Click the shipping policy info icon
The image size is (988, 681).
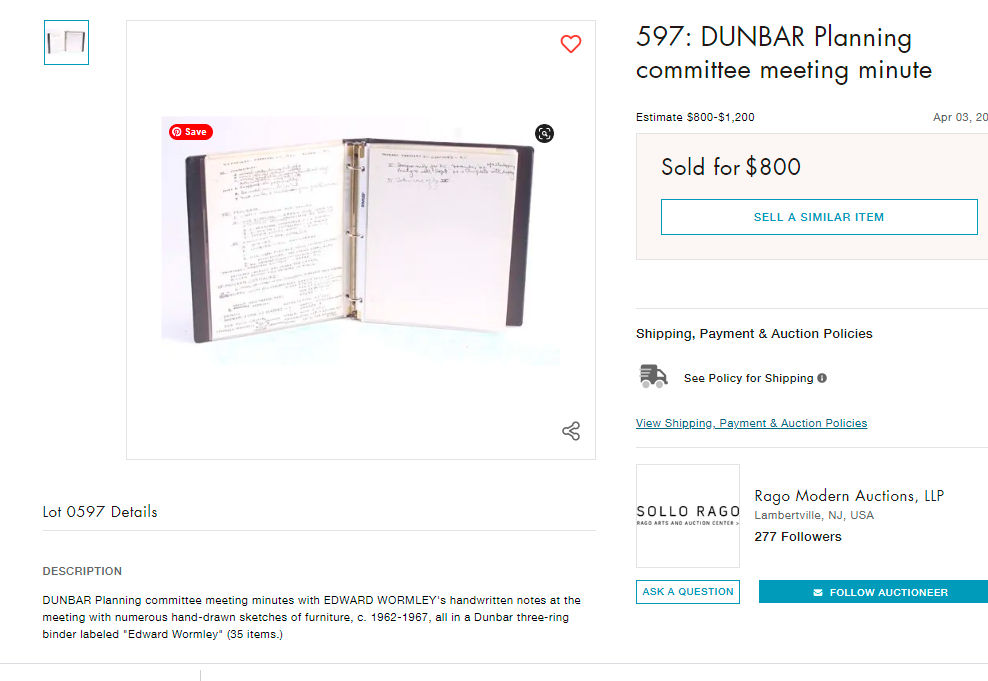click(822, 378)
